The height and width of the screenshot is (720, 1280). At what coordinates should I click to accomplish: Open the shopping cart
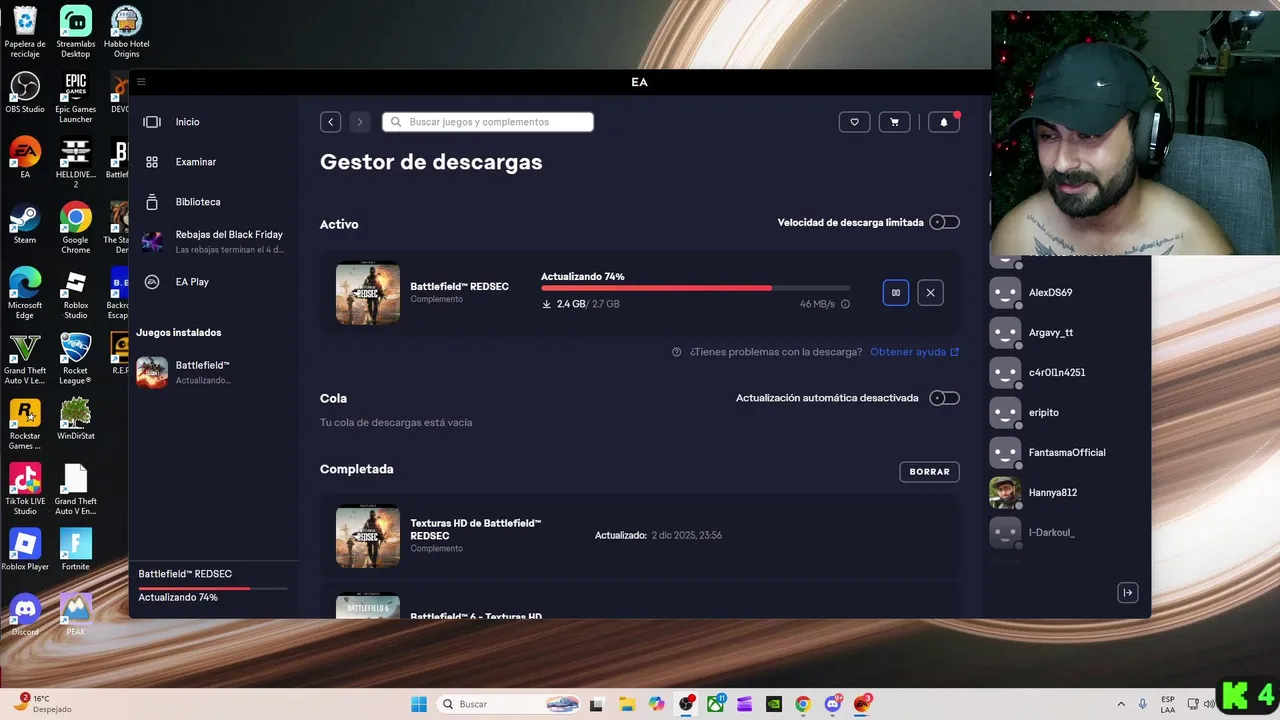coord(894,122)
